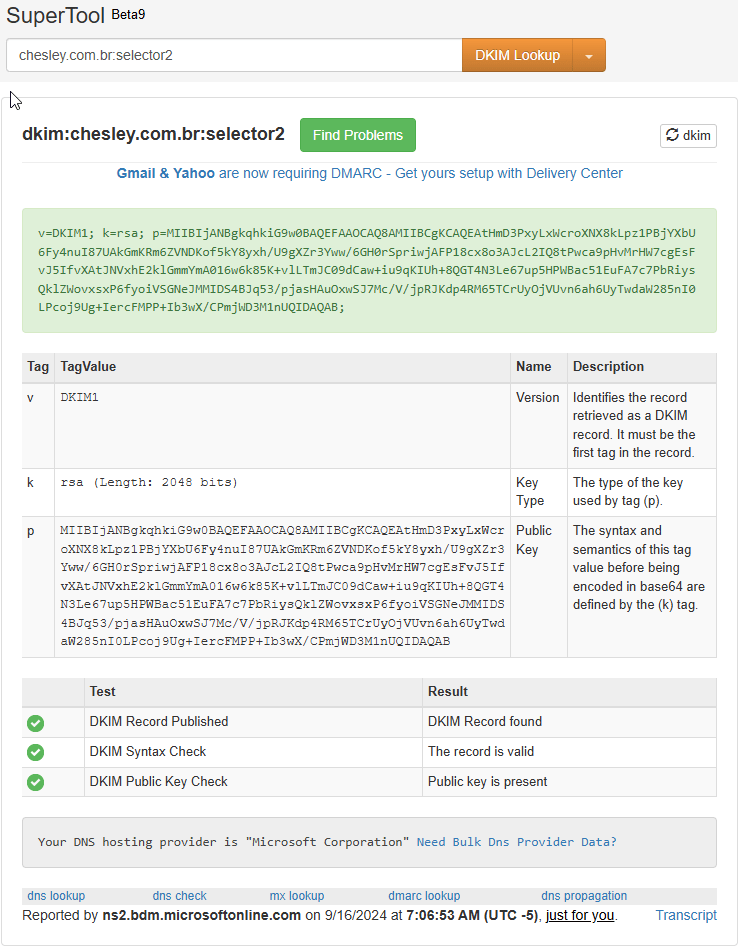Open the dns propagation link
Viewport: 738px width, 951px height.
[584, 896]
